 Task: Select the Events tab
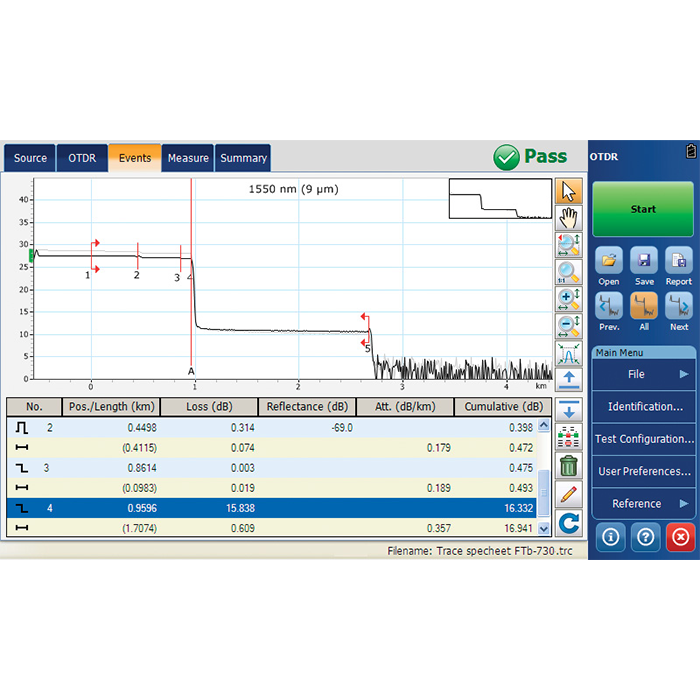coord(135,158)
